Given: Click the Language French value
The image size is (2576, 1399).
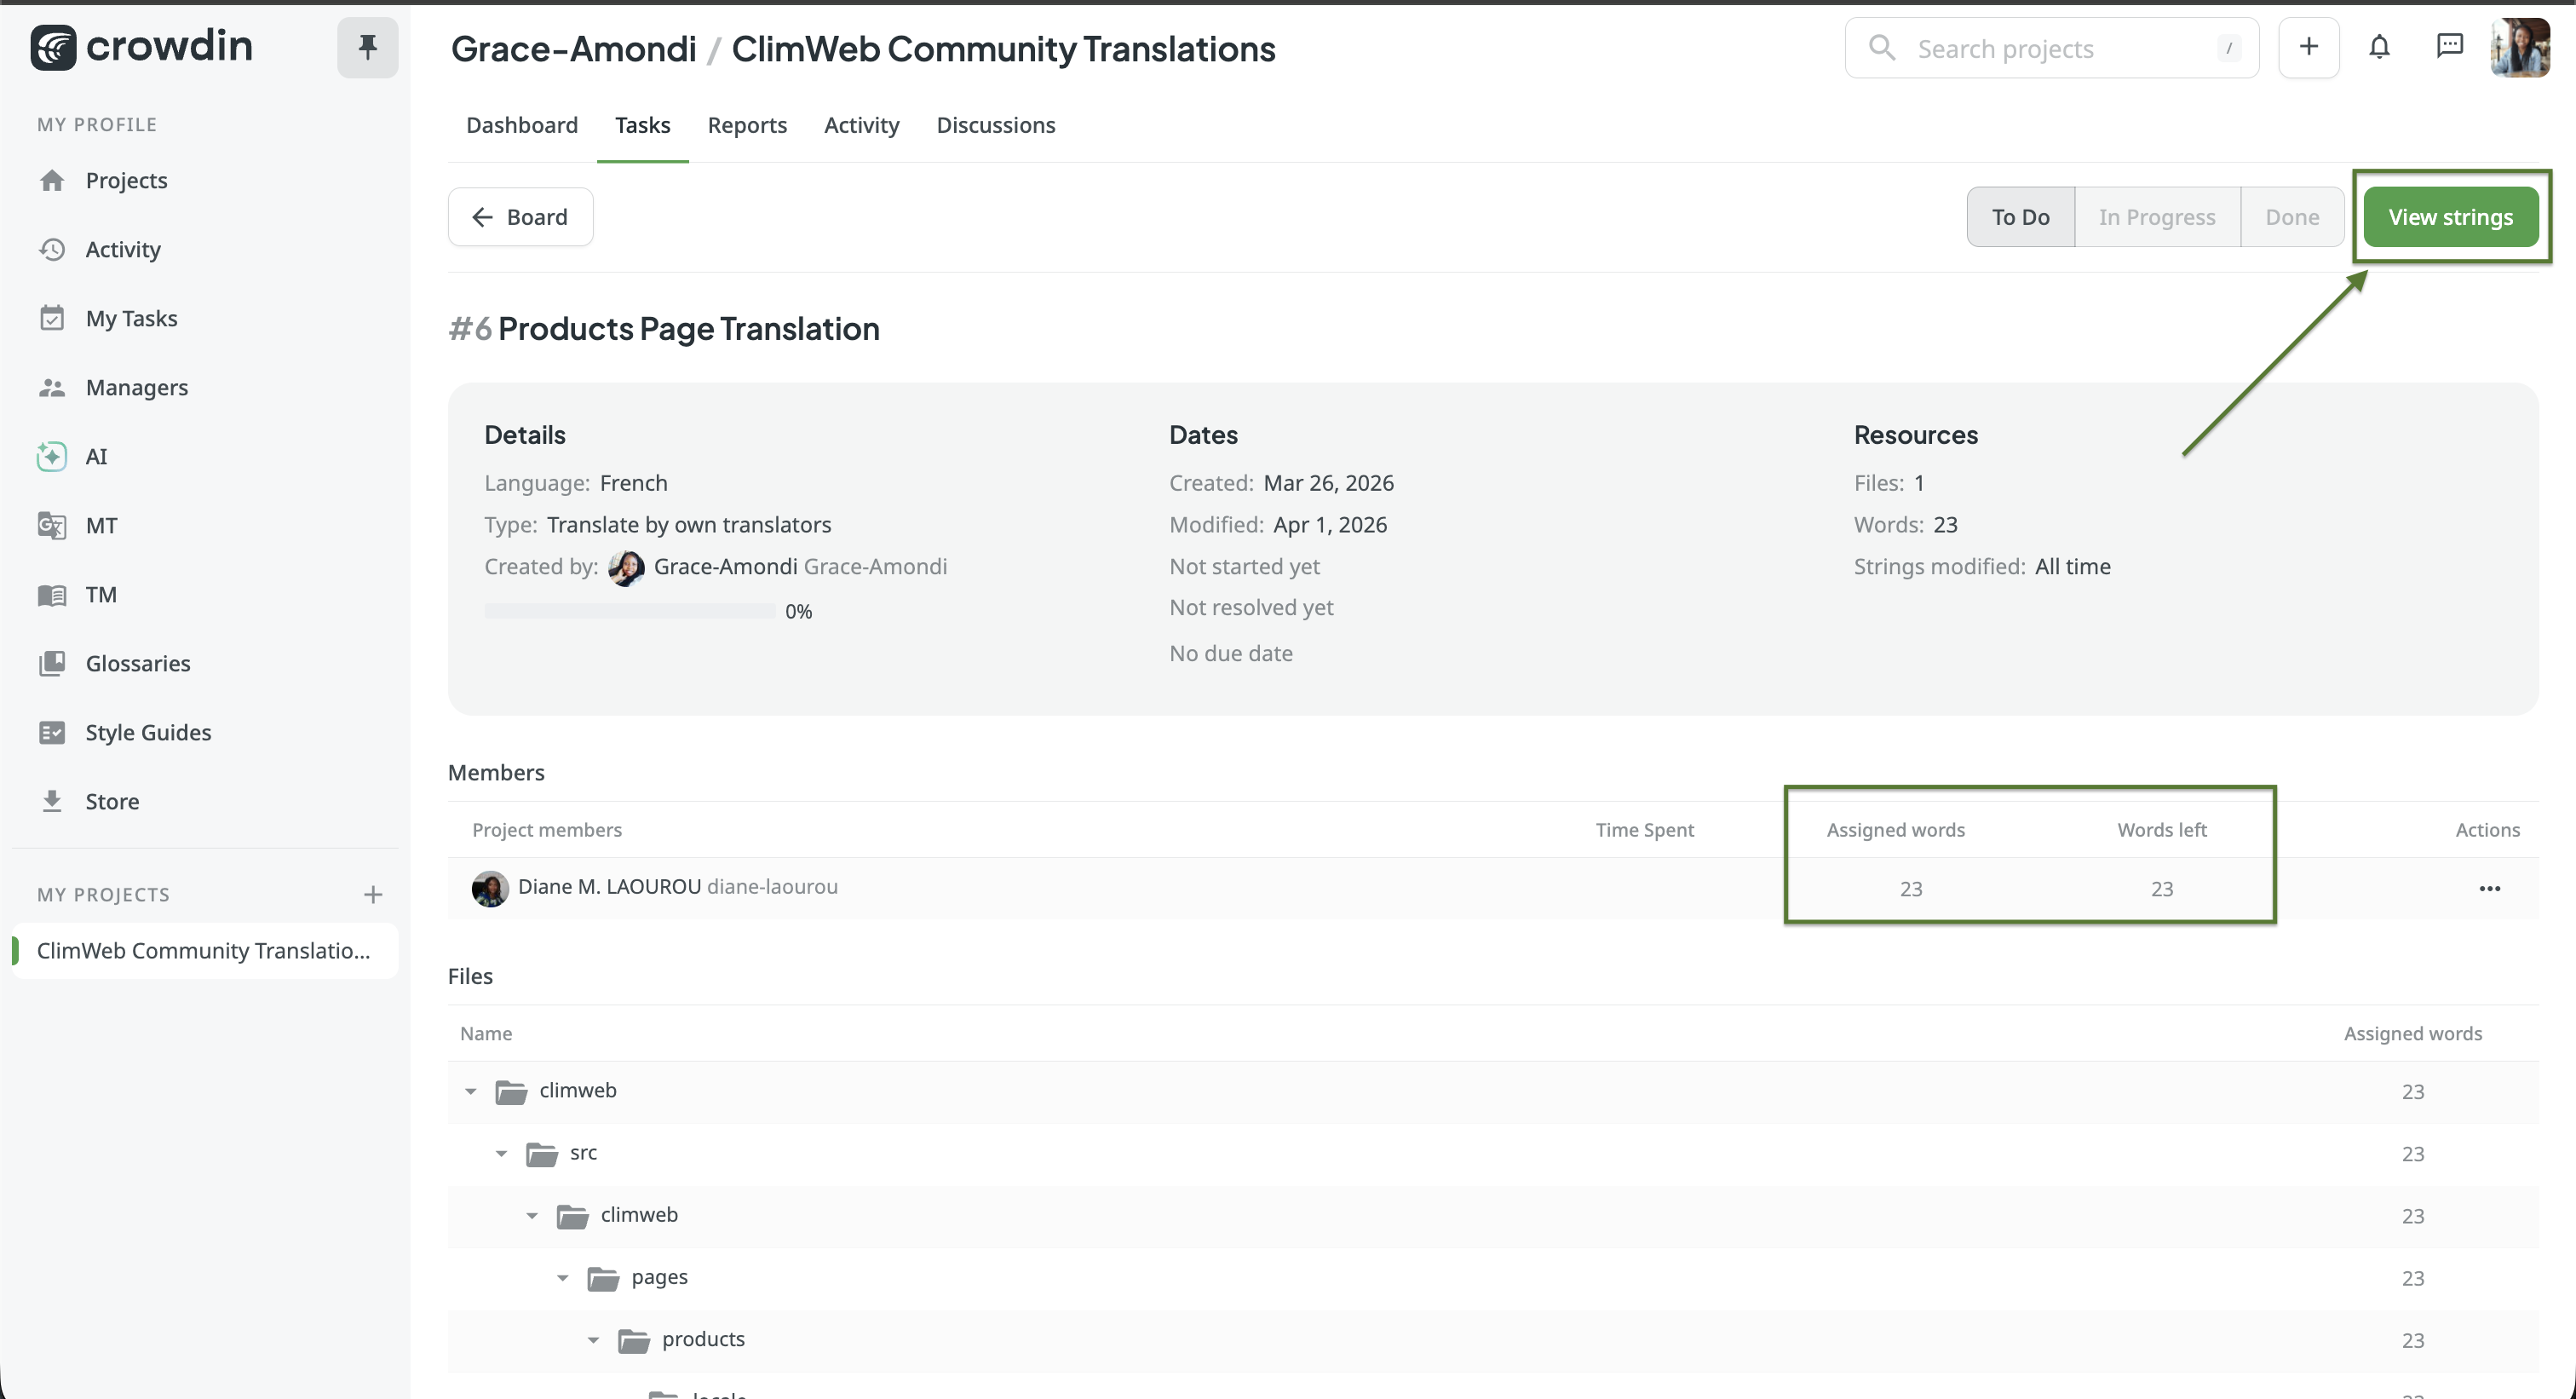Looking at the screenshot, I should click(x=633, y=483).
